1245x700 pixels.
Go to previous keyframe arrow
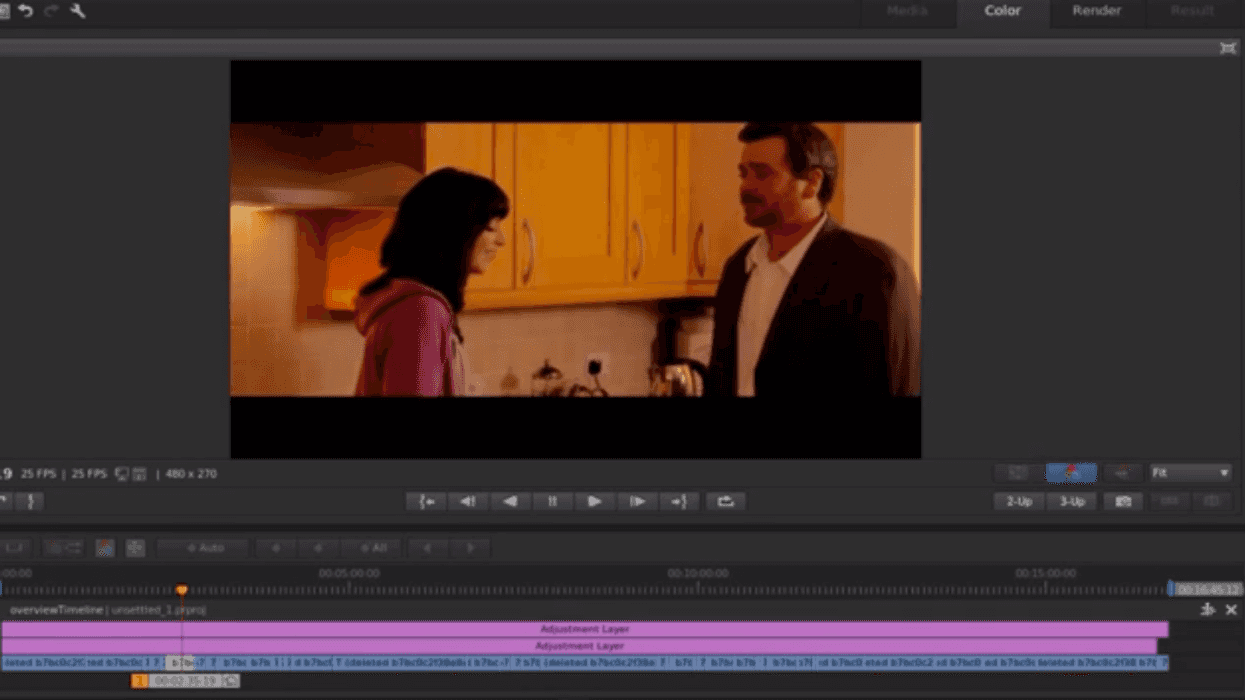427,548
